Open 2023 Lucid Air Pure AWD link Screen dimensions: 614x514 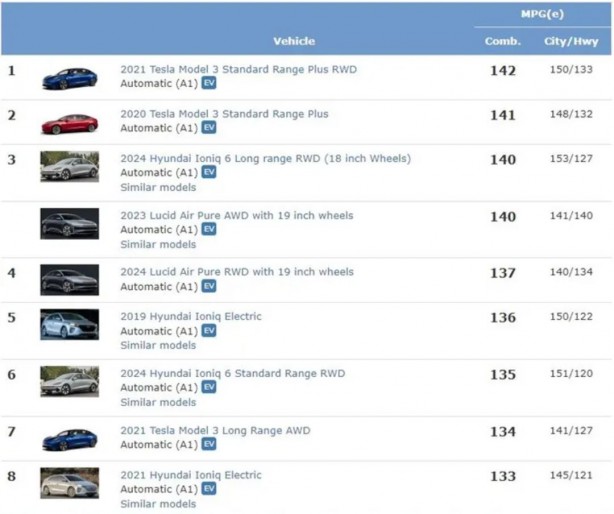point(236,215)
